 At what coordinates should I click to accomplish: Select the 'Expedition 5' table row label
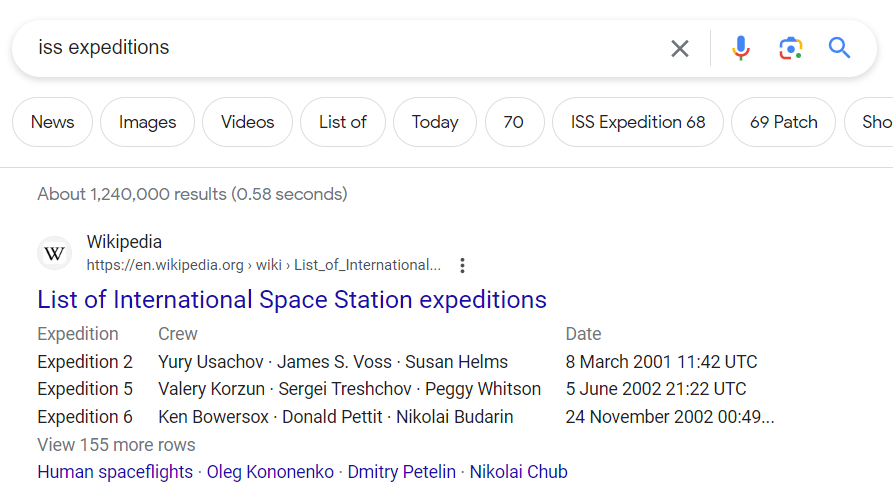(85, 389)
